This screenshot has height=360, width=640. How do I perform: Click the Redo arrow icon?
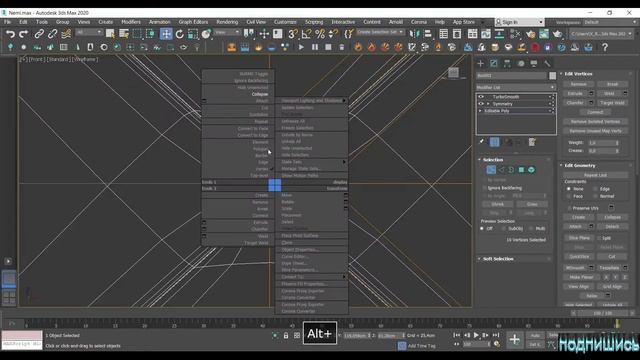coord(24,34)
